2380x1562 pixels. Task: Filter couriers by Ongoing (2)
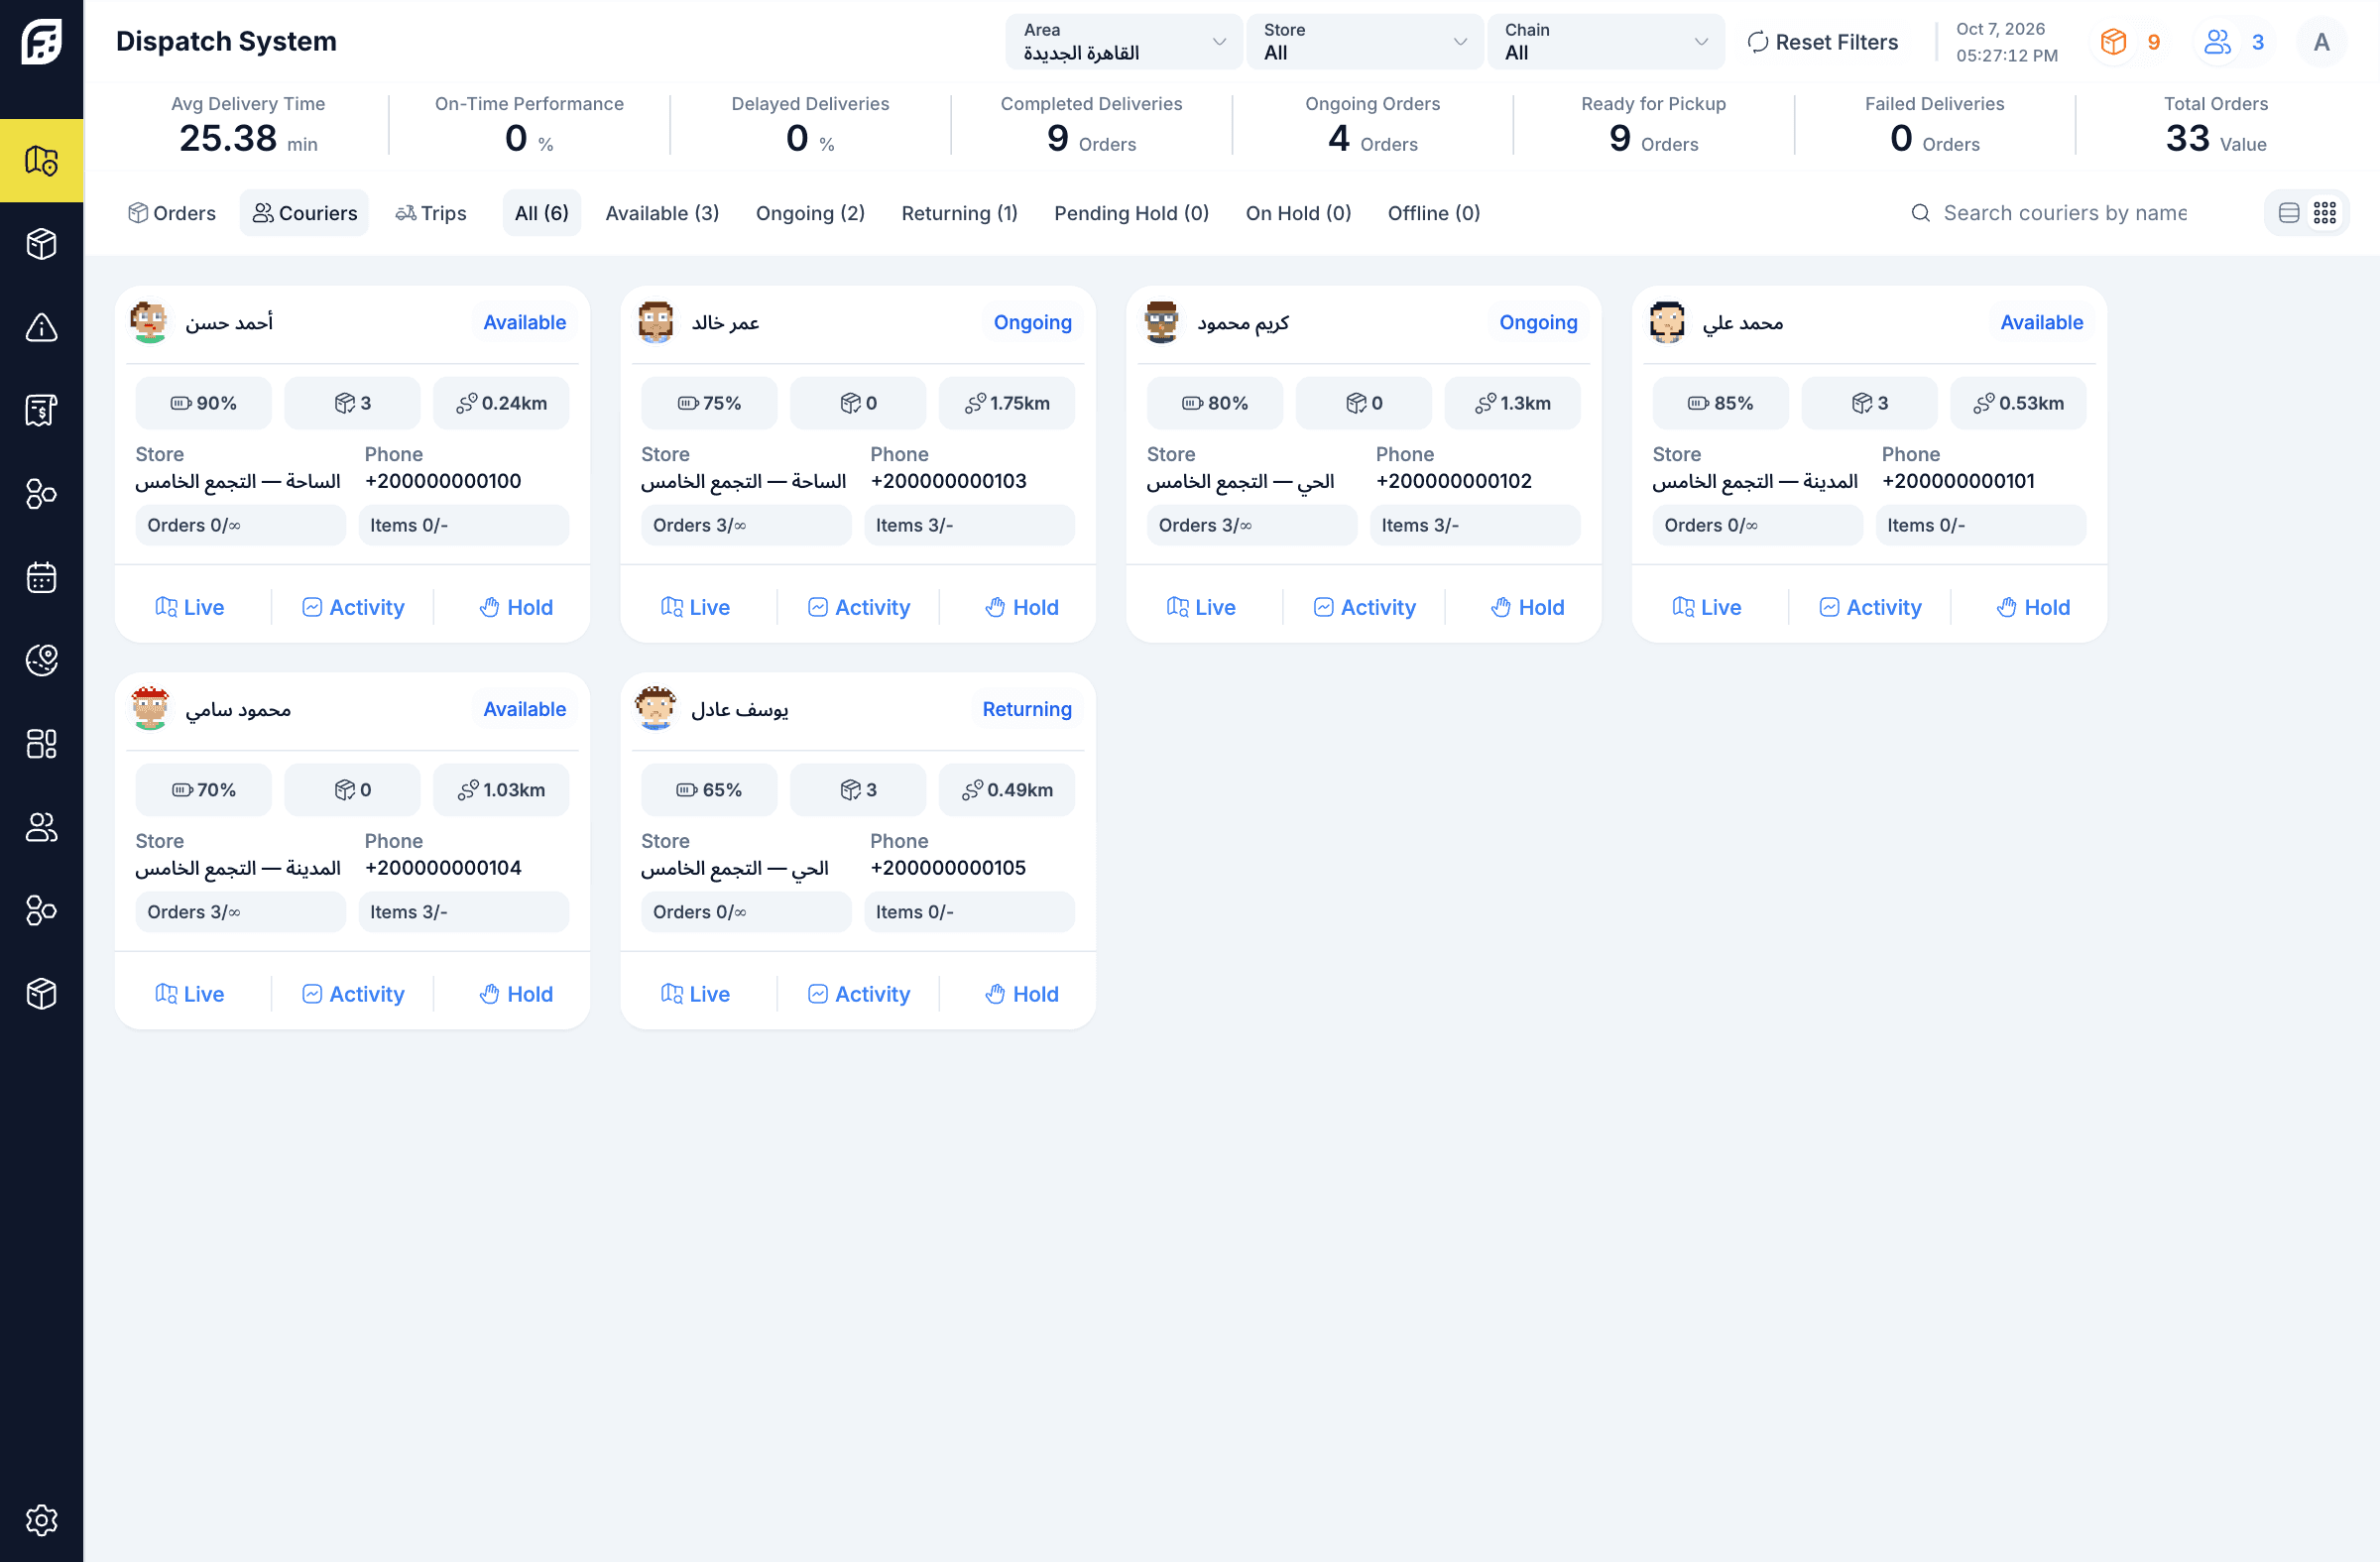(810, 213)
